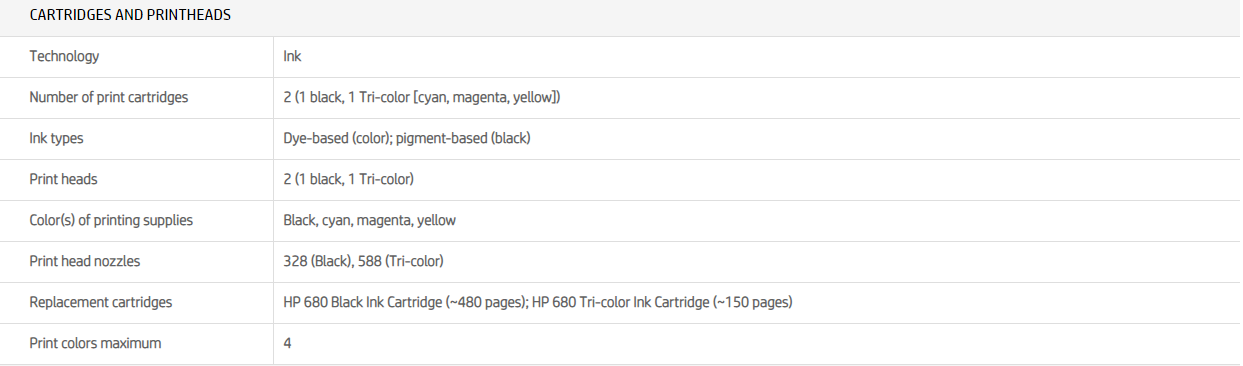1243x366 pixels.
Task: Click Black, cyan, magenta, yellow value
Action: 370,220
